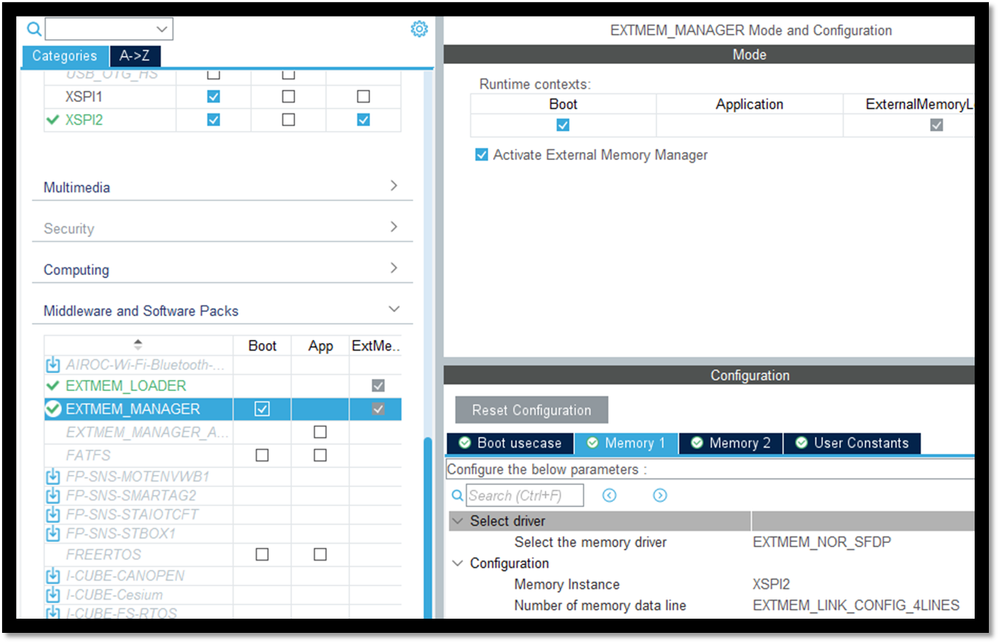Viewport: 999px width, 643px height.
Task: Click Memory Instance value XSPI2
Action: coord(771,584)
